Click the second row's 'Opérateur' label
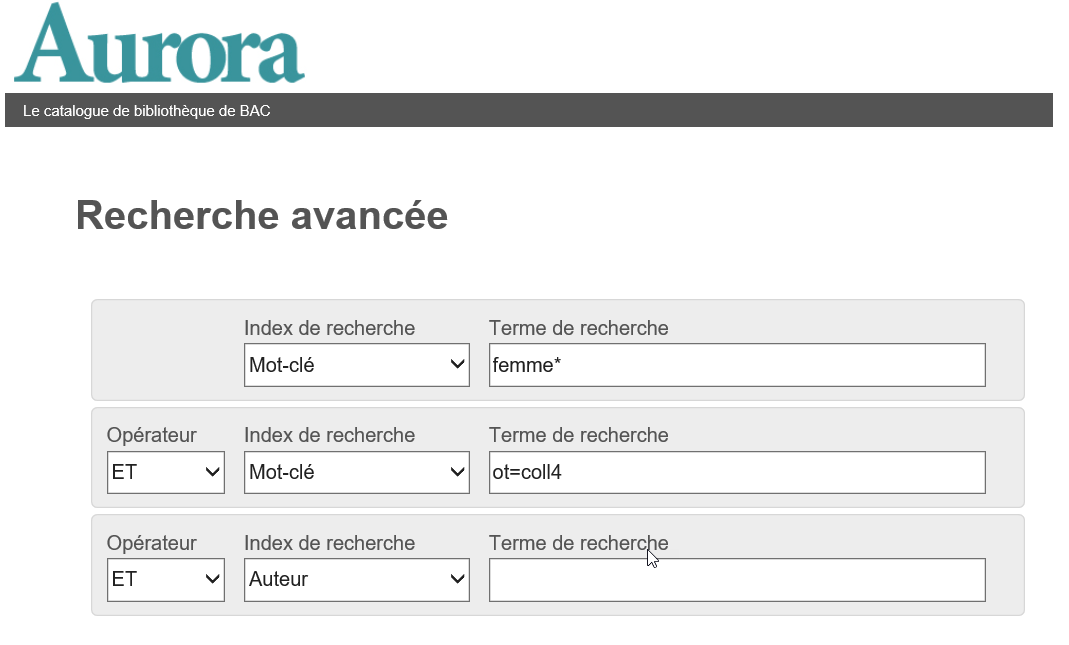The width and height of the screenshot is (1069, 645). click(152, 435)
